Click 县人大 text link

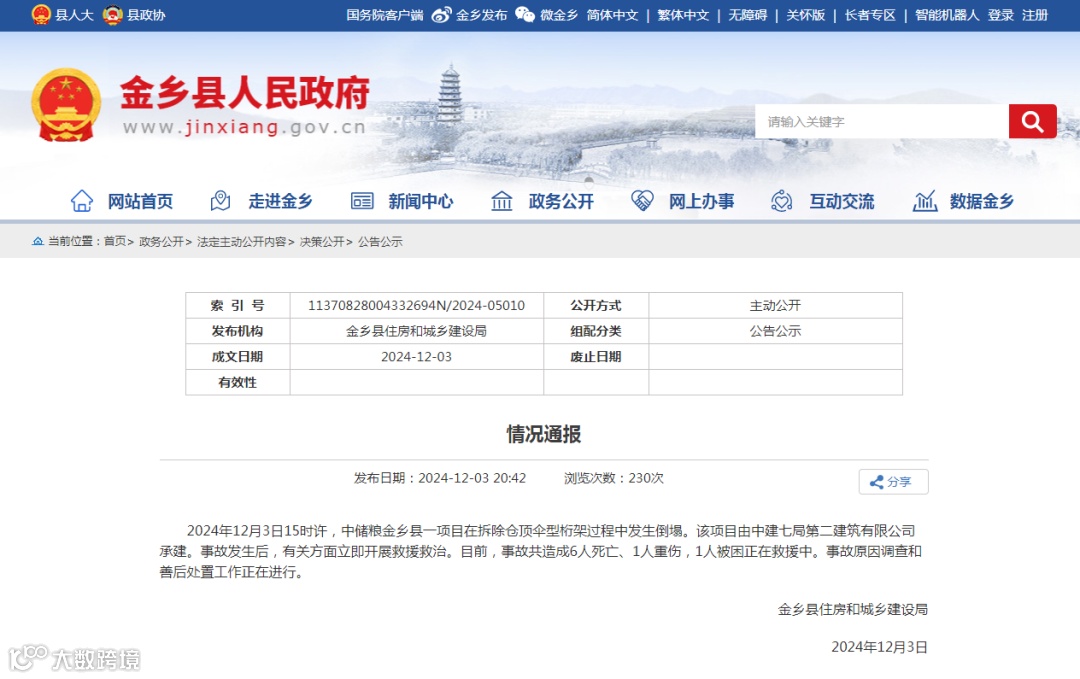(74, 15)
